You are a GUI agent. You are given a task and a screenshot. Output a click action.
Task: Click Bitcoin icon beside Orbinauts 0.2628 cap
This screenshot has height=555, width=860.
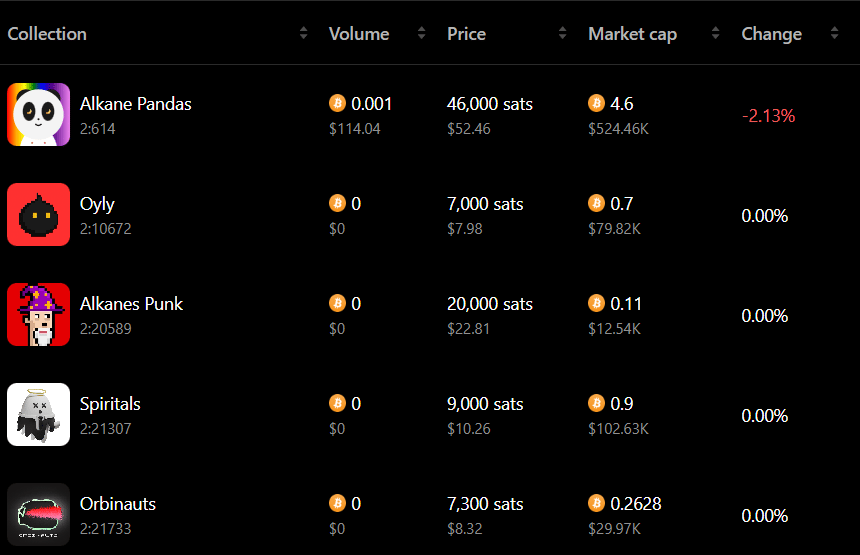pos(597,503)
